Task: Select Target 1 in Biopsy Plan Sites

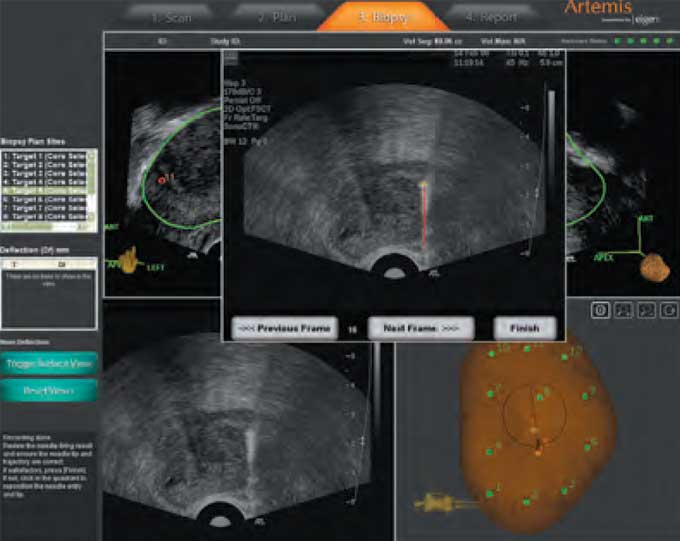Action: coord(45,156)
